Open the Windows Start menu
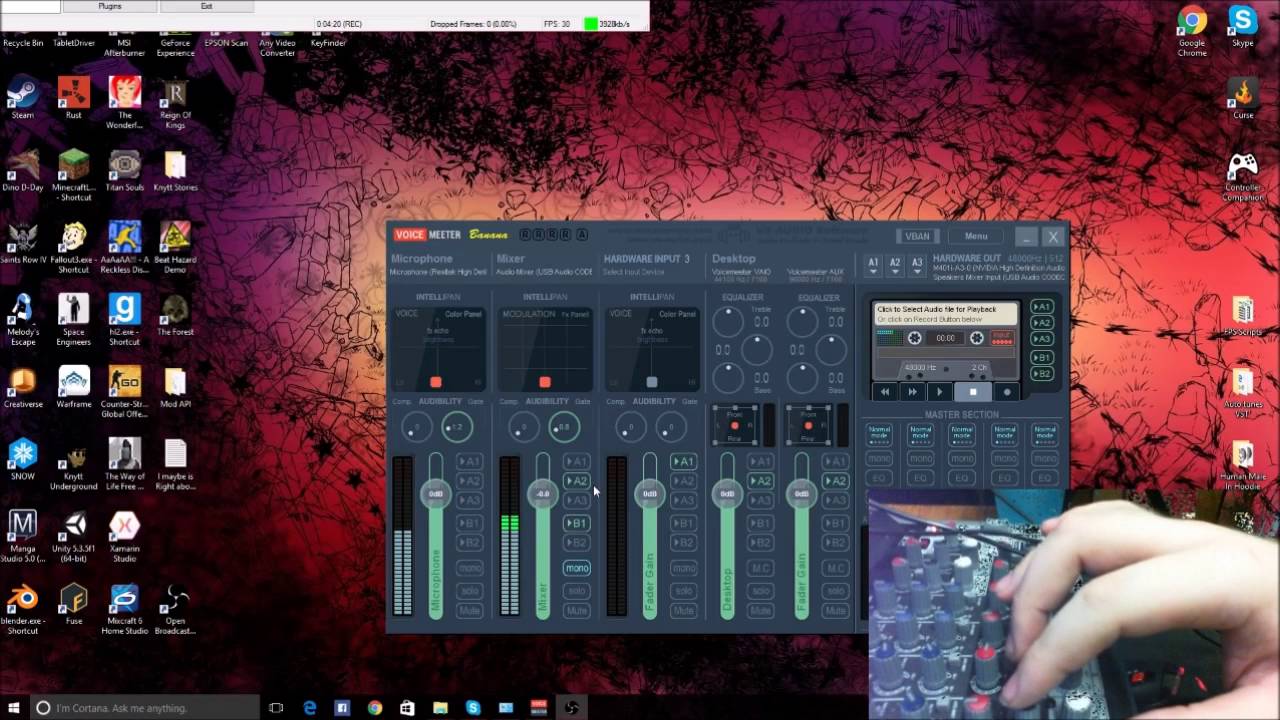Viewport: 1280px width, 720px height. (14, 708)
